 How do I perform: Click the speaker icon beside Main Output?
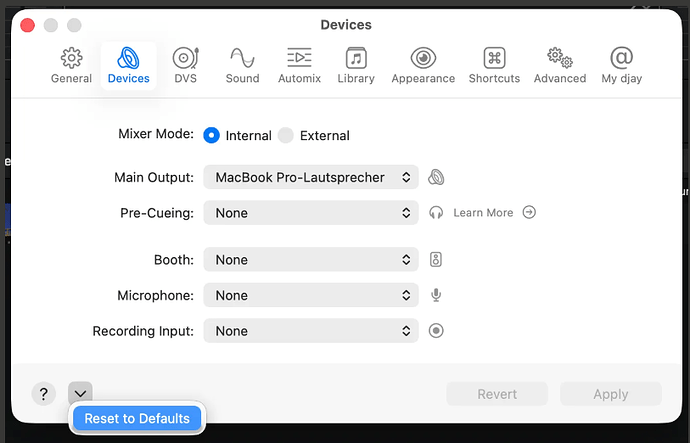(436, 178)
